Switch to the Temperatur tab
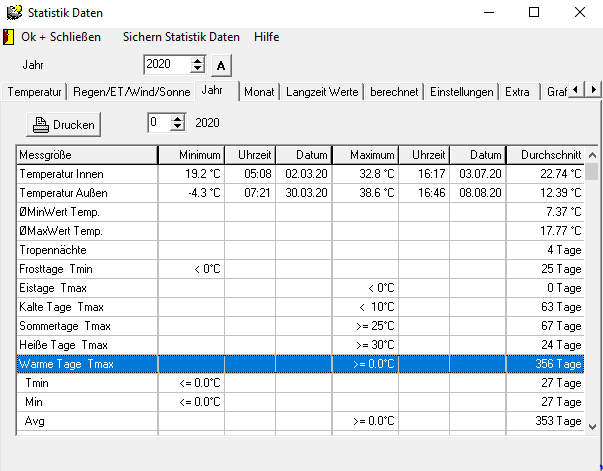 click(35, 92)
